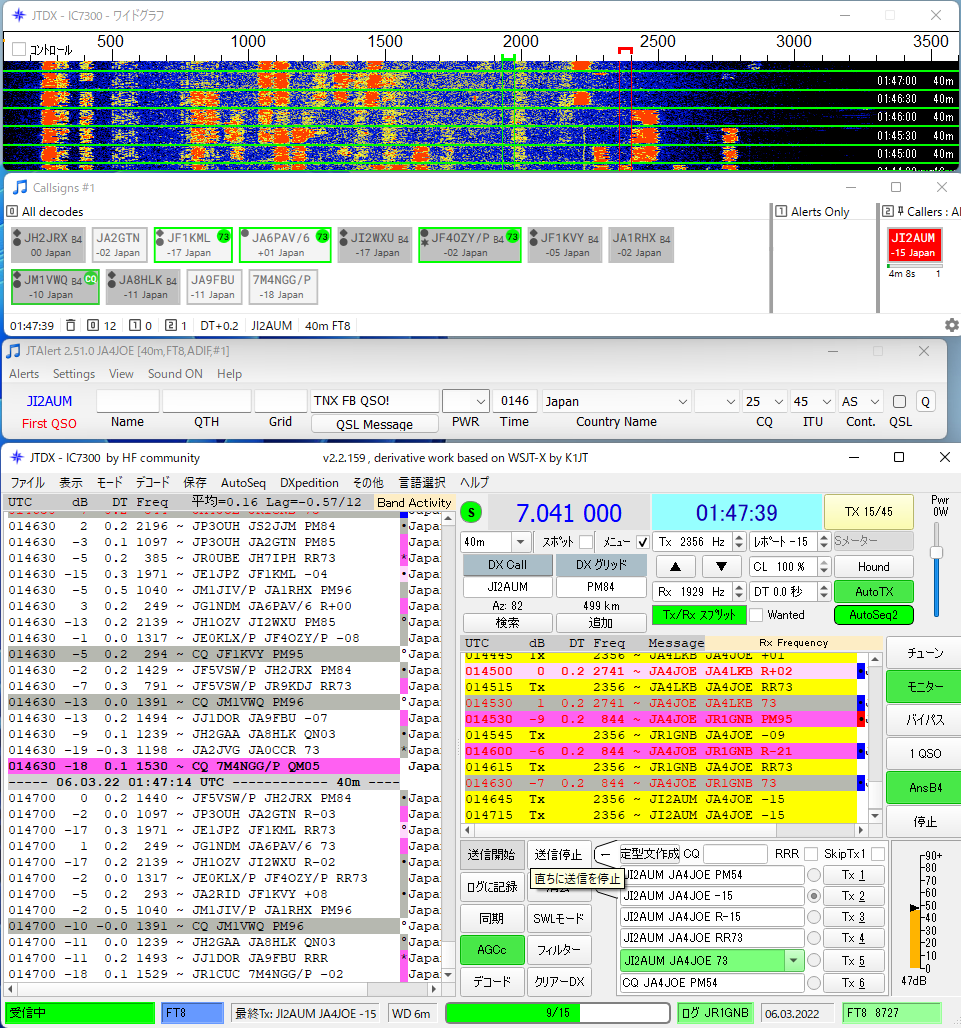This screenshot has width=961, height=1028.
Task: Click the Q button in JTAlert
Action: (925, 401)
